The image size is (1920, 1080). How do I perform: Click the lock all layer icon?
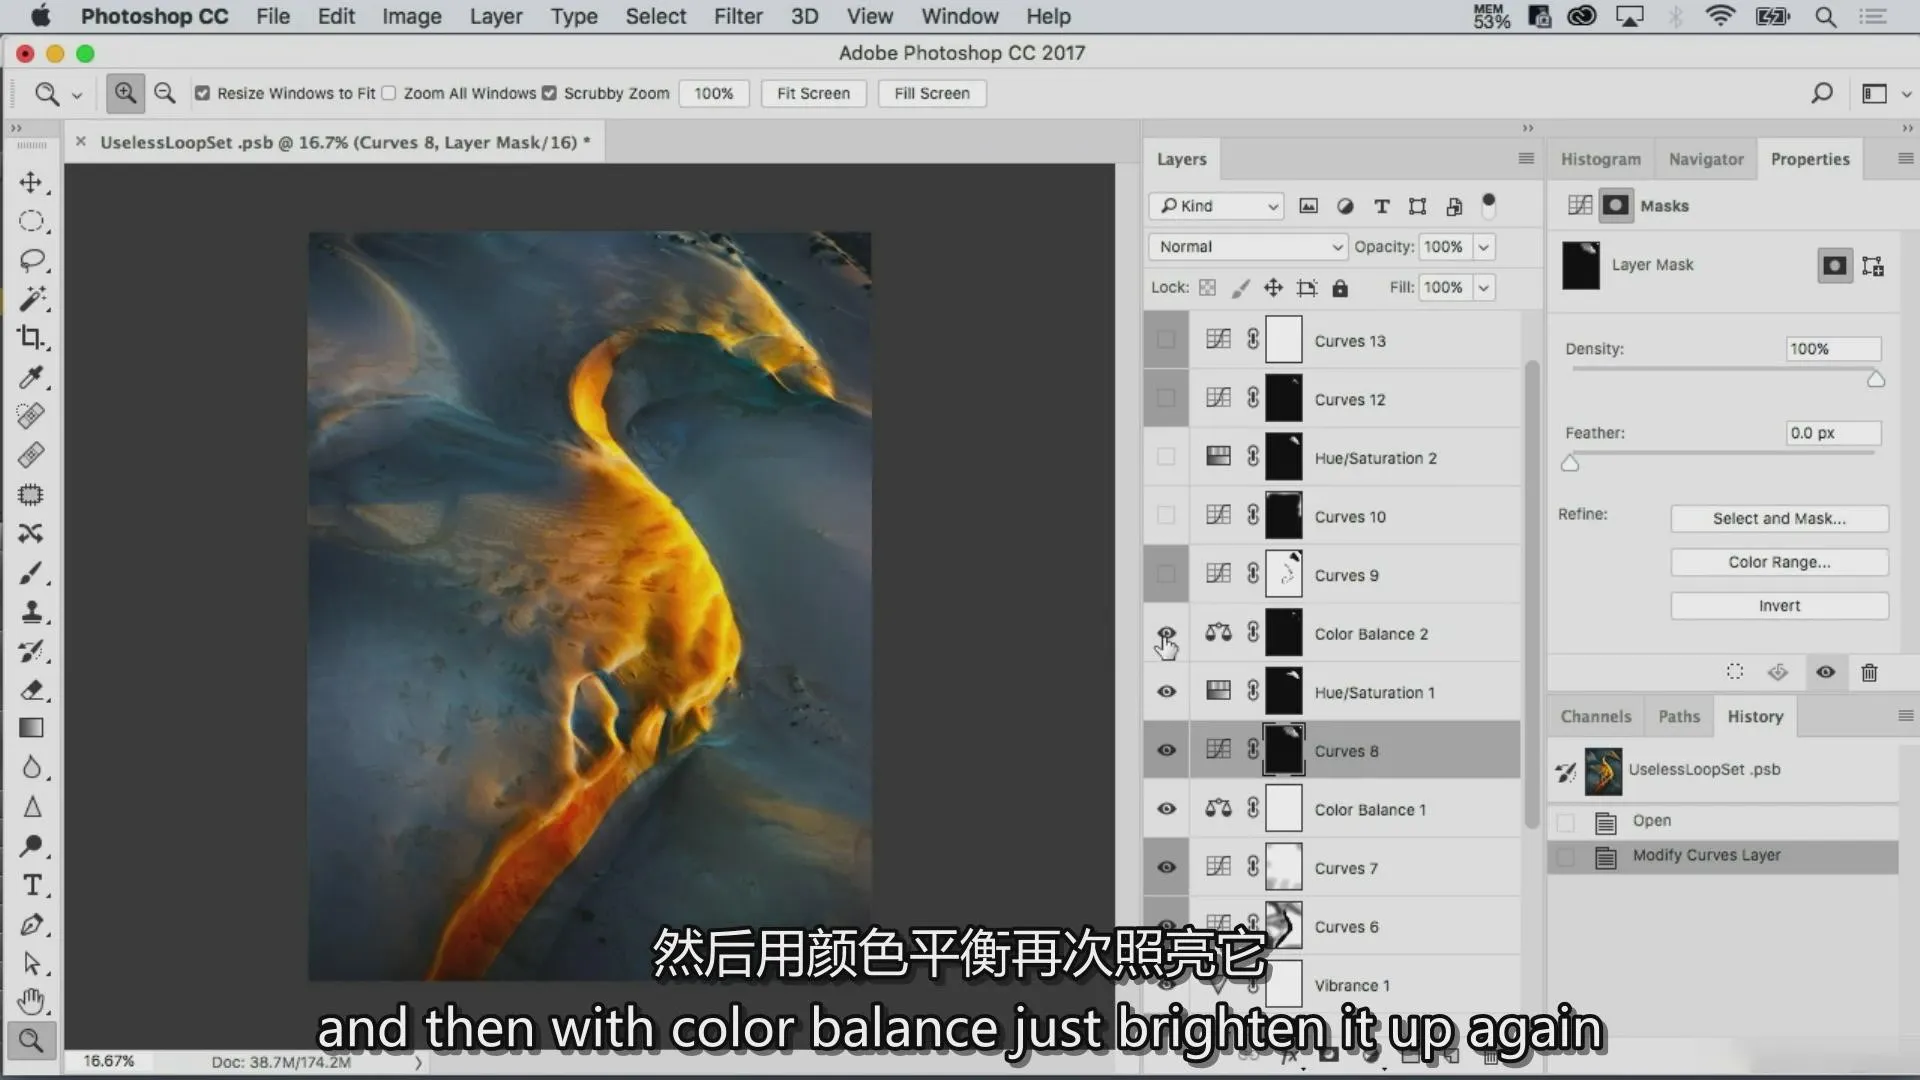click(x=1340, y=288)
